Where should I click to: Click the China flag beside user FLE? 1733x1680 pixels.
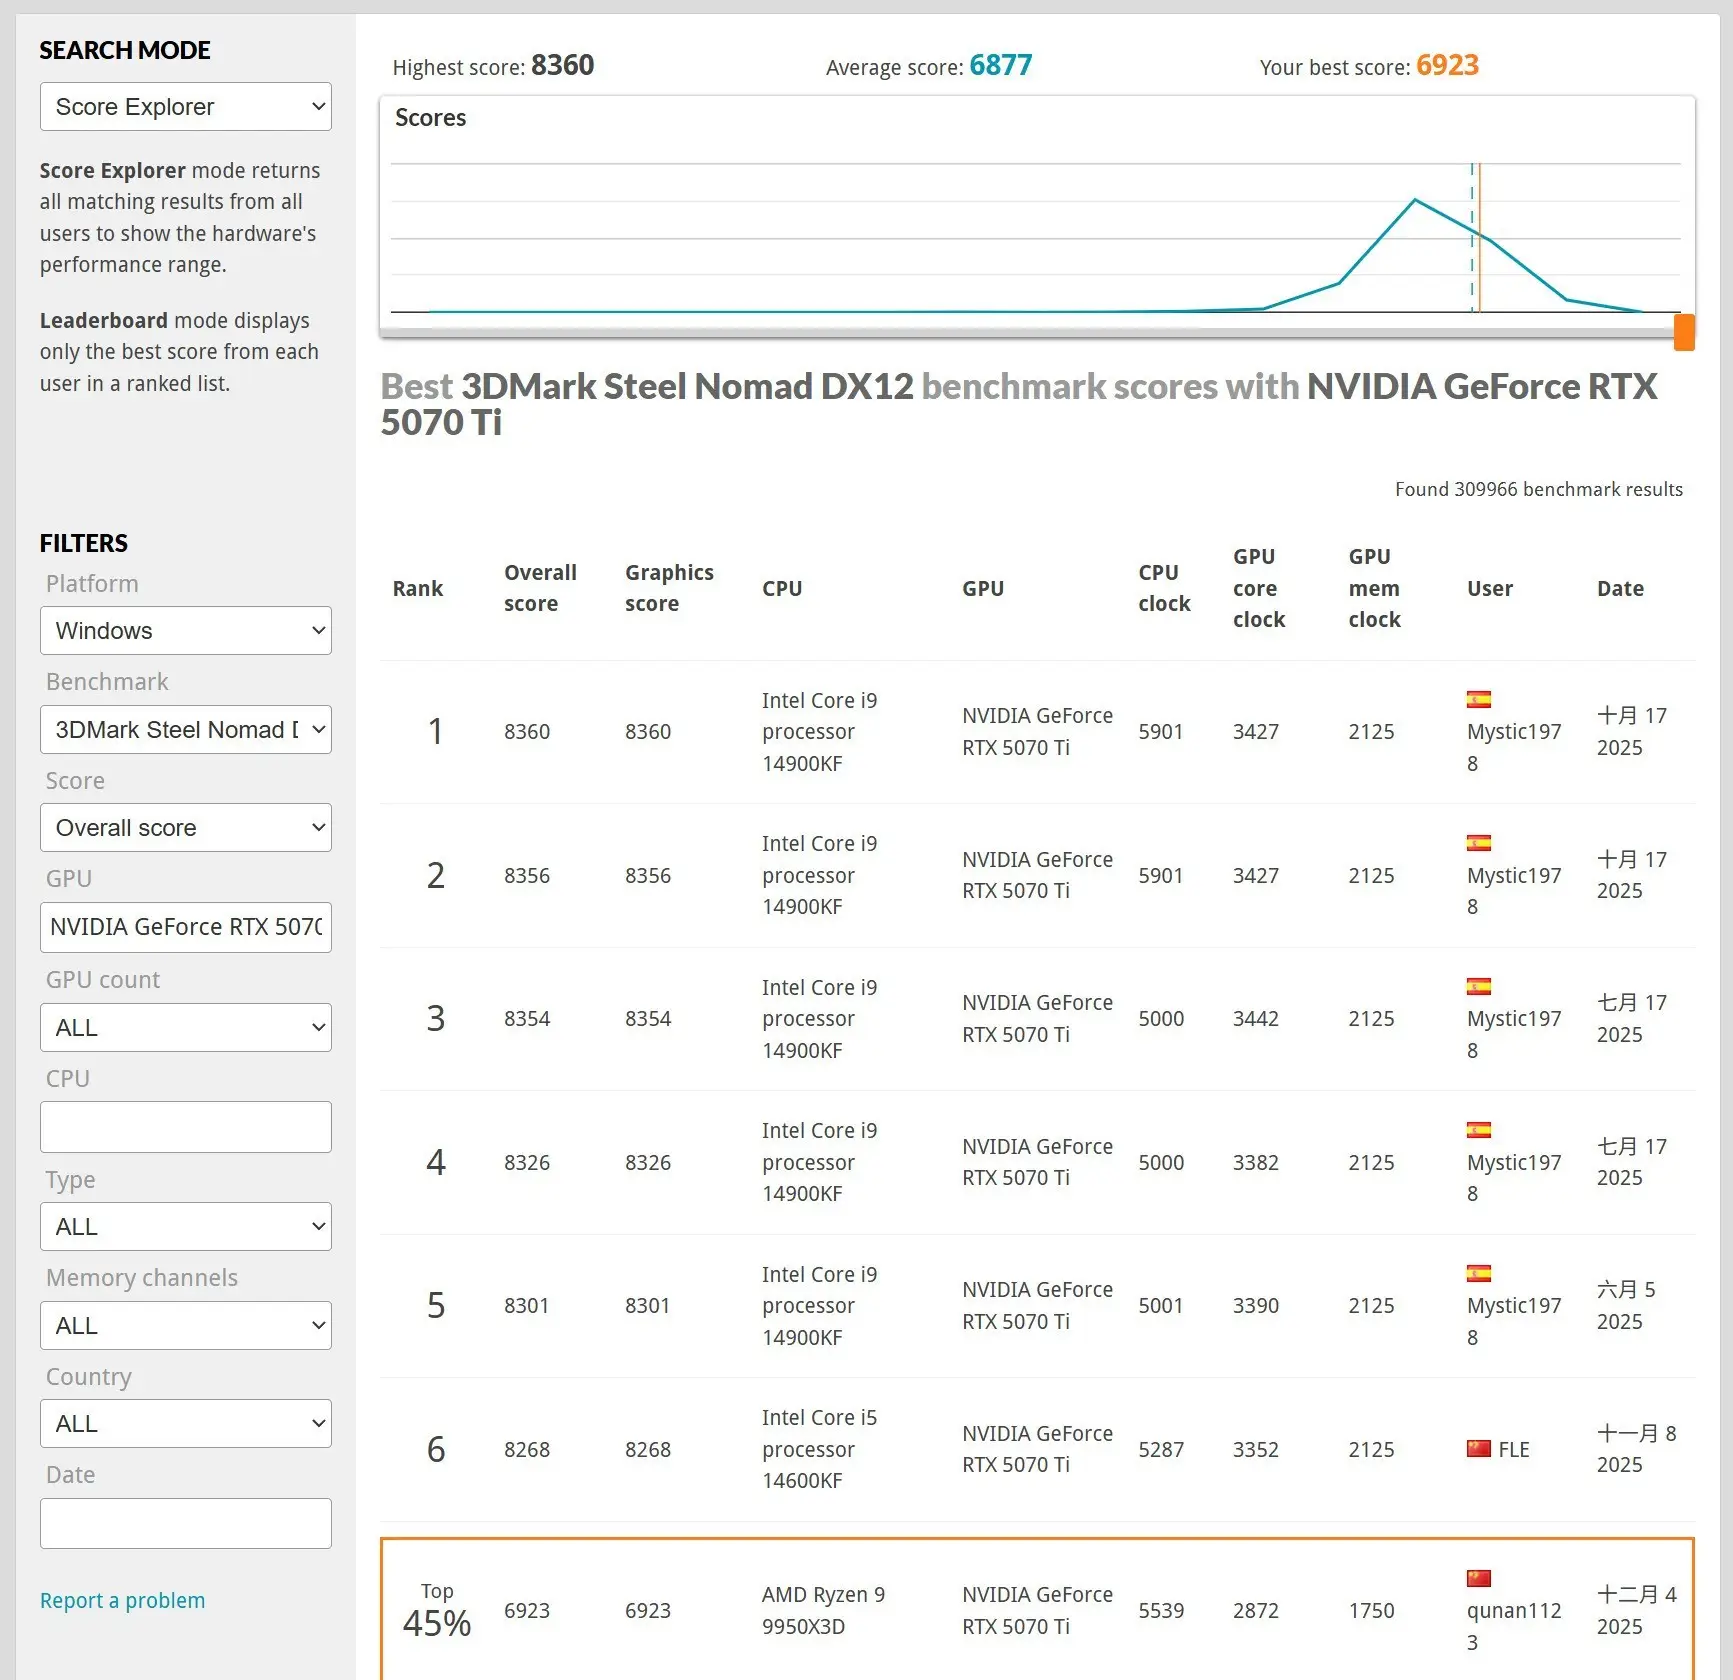[1478, 1449]
